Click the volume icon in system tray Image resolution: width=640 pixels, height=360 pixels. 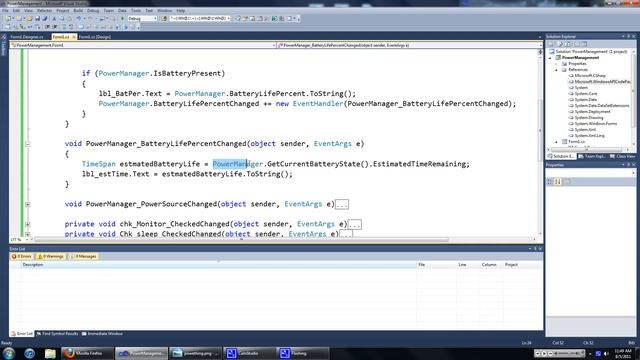tap(606, 353)
